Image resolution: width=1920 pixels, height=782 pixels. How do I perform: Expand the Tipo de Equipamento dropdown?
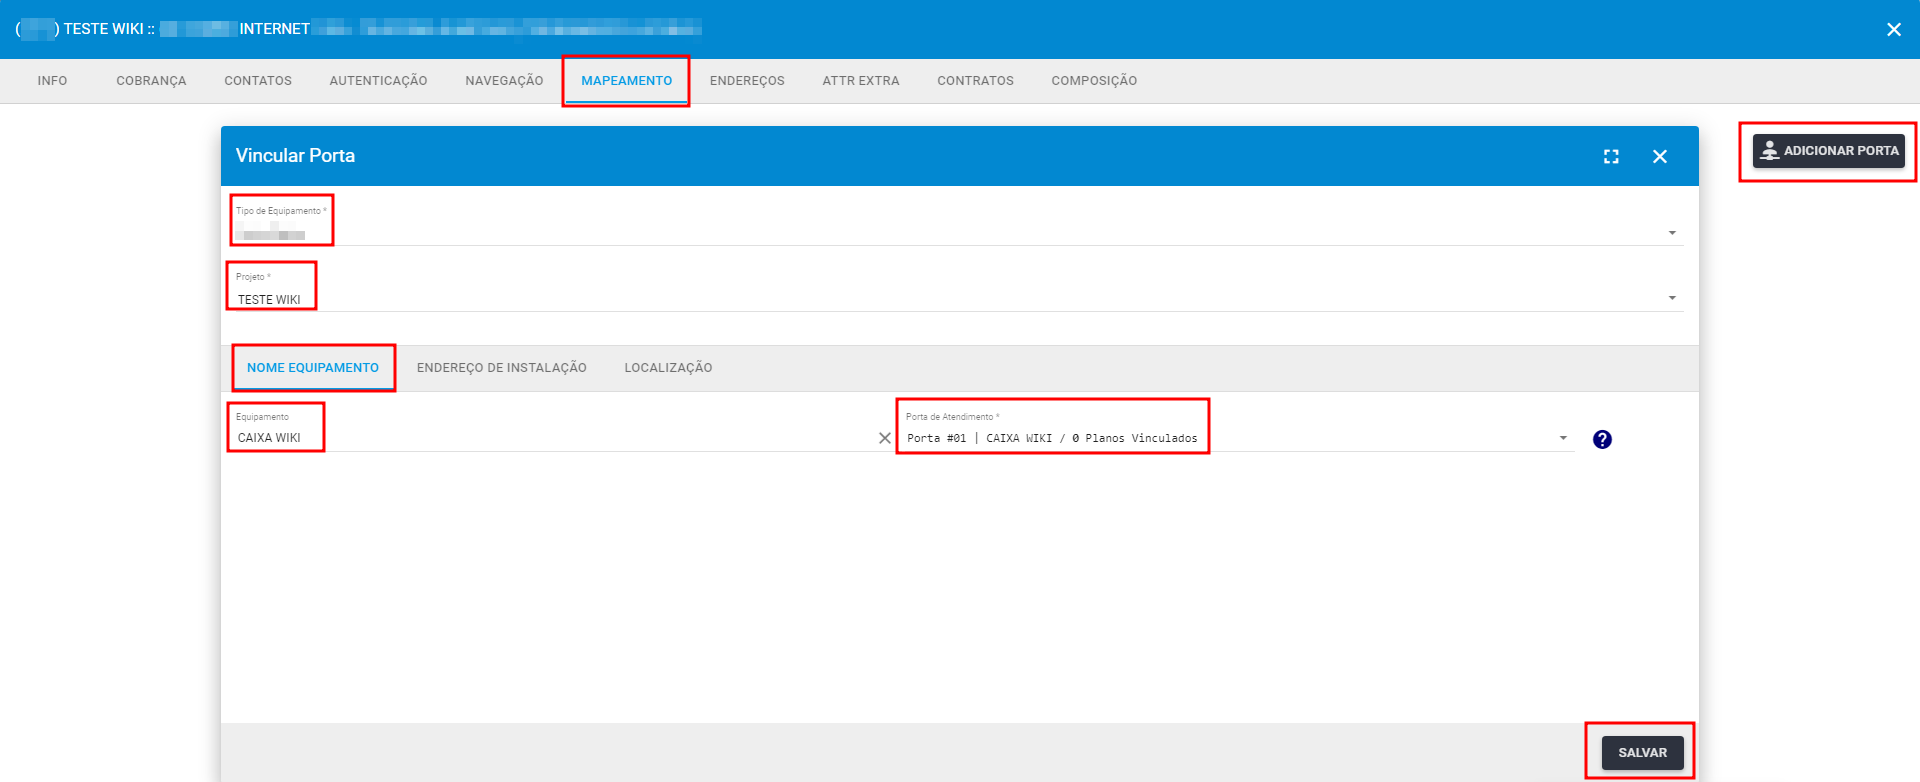[x=1672, y=233]
